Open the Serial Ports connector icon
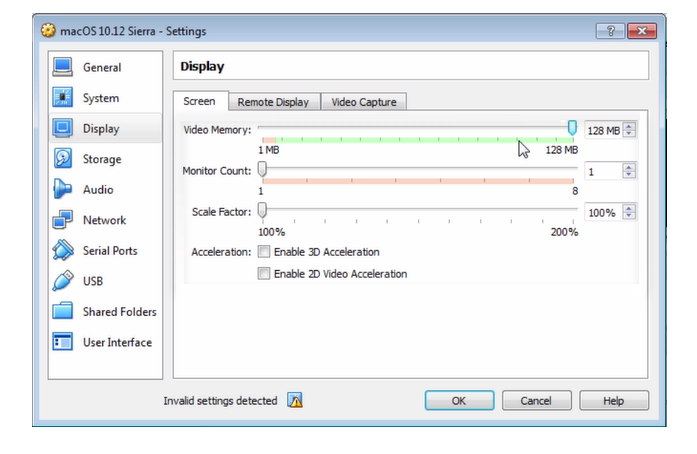Screen dimensions: 697x454 pyautogui.click(x=62, y=250)
